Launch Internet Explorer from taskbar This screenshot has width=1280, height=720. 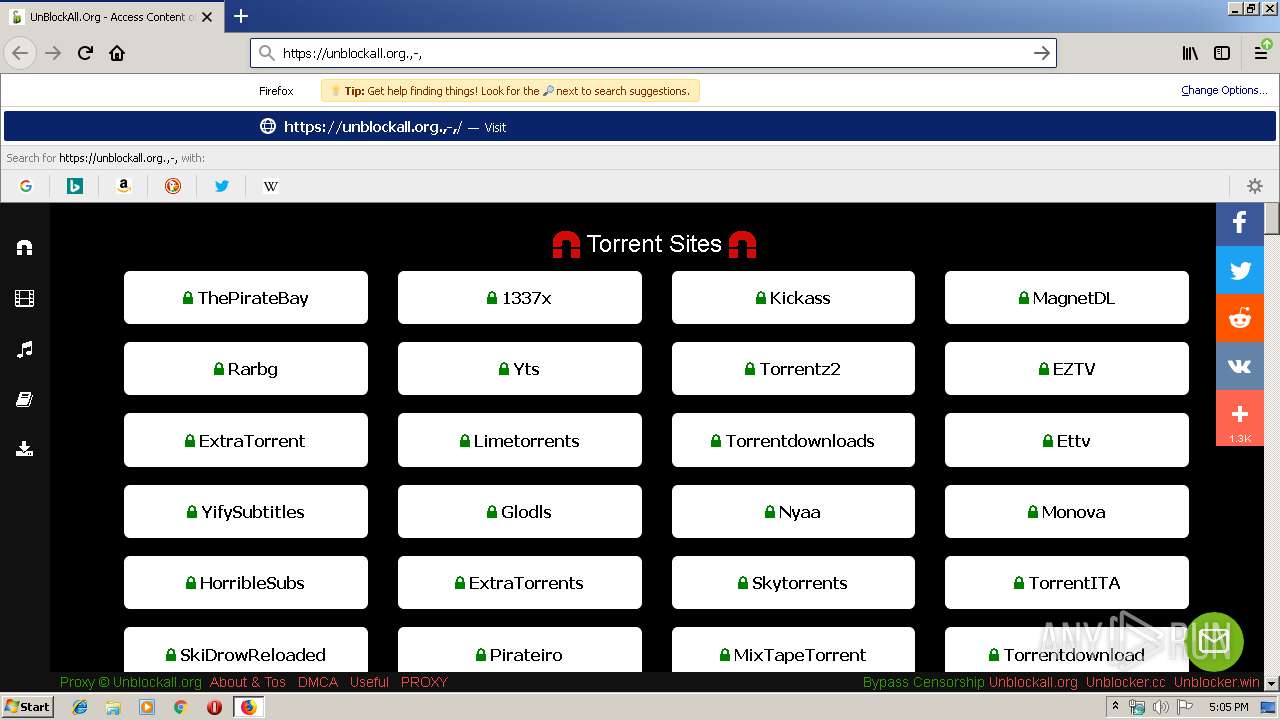pyautogui.click(x=80, y=707)
